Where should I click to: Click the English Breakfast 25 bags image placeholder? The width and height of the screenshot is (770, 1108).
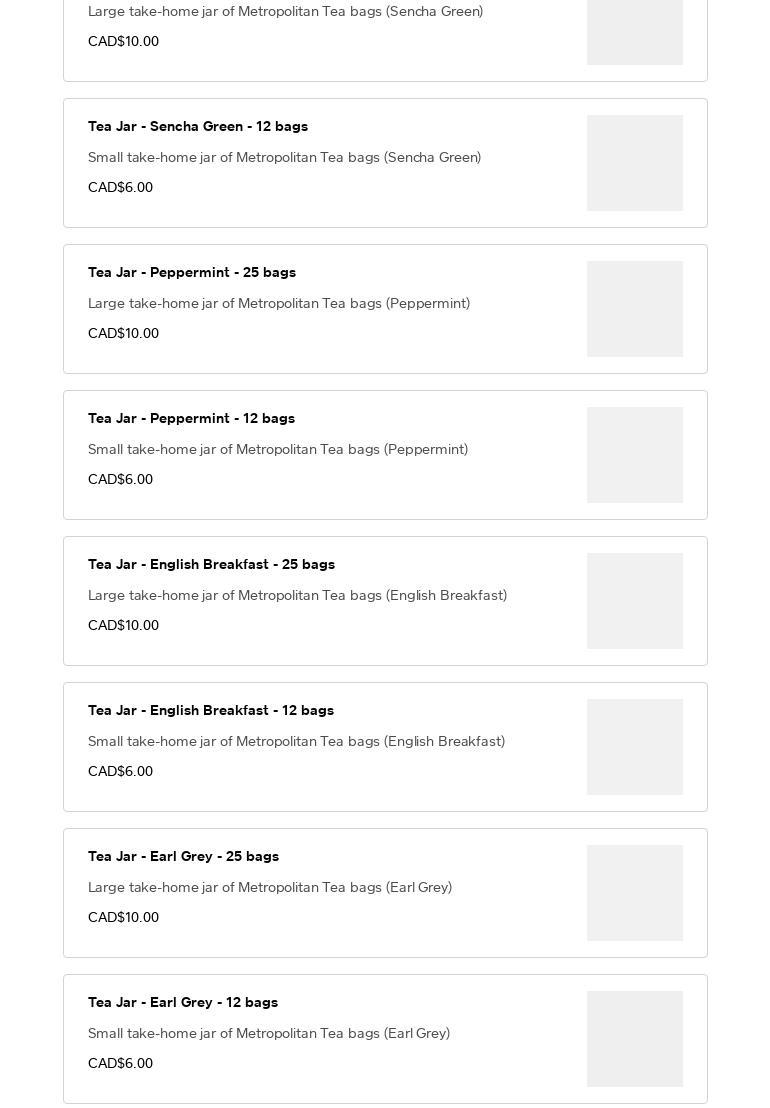(634, 601)
